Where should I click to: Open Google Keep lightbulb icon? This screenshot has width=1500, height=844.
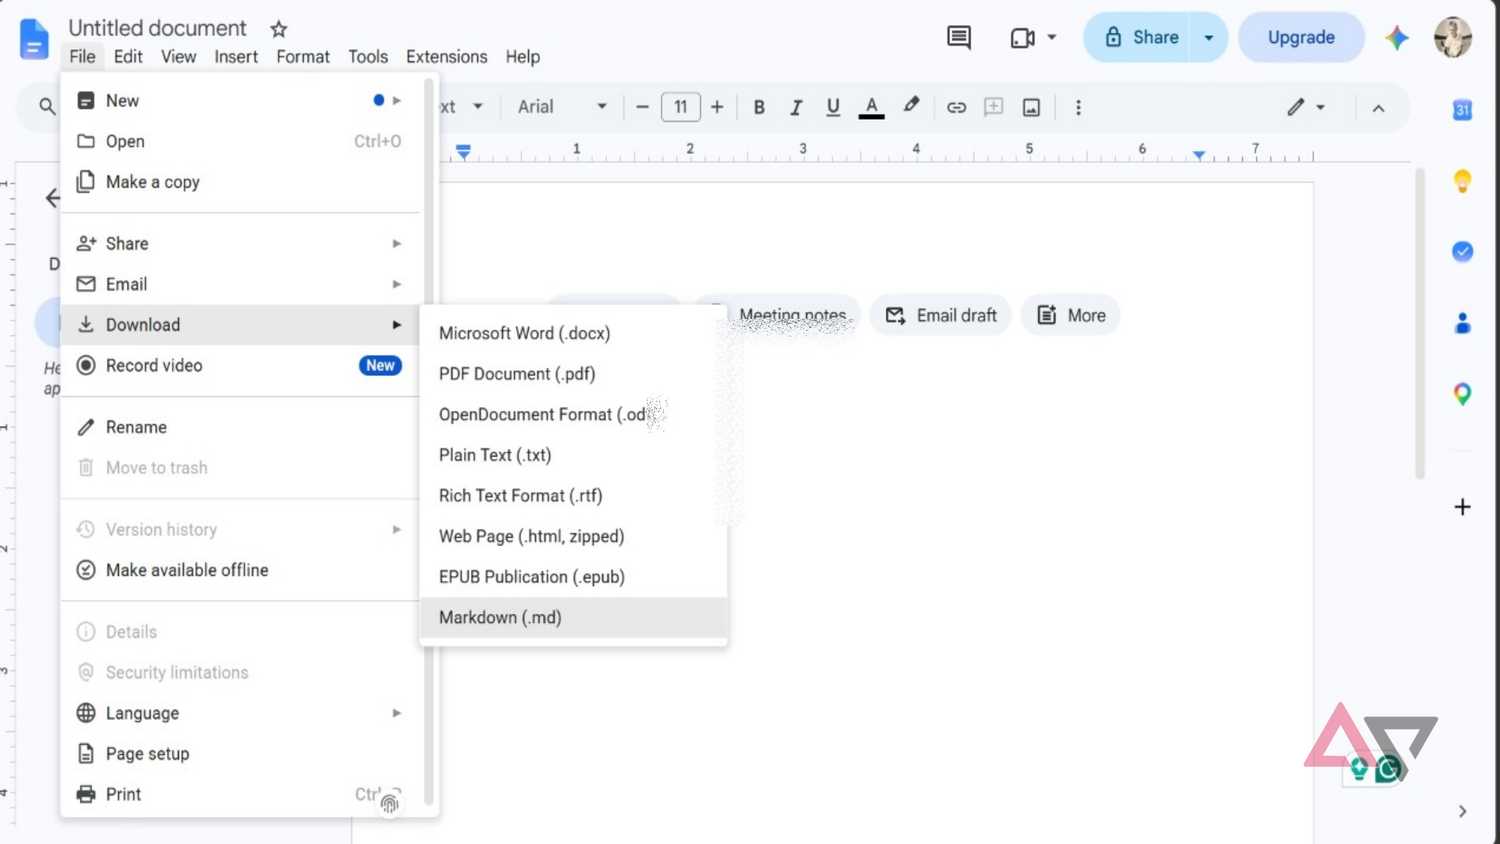1462,181
